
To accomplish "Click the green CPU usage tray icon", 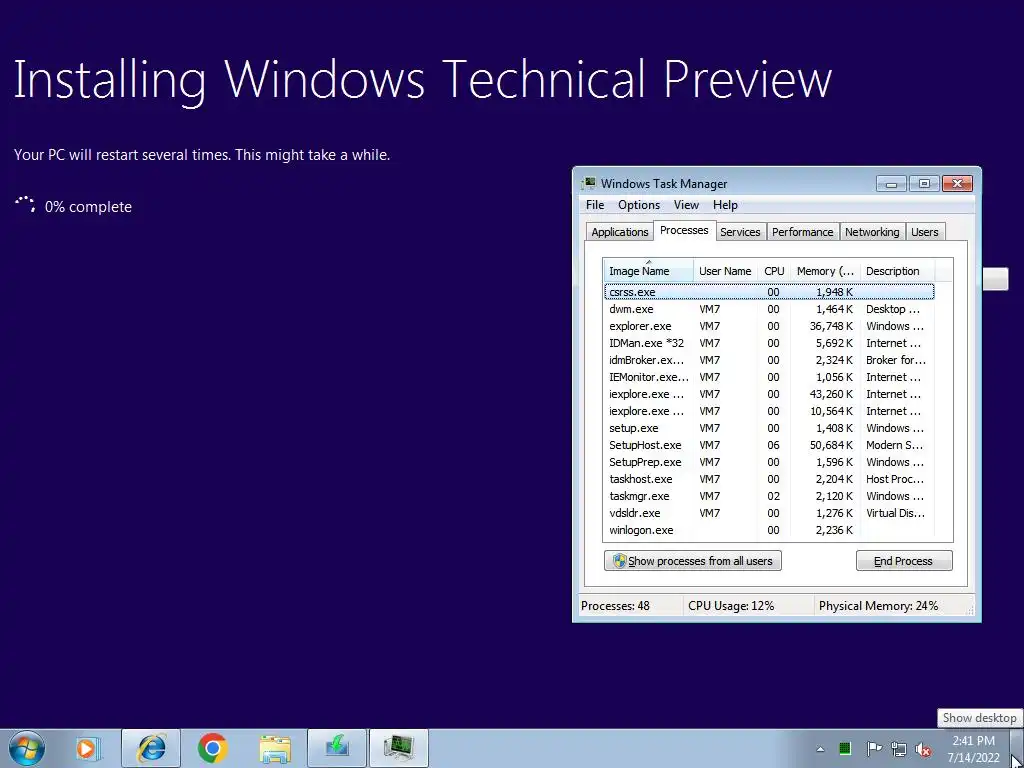I will point(845,748).
